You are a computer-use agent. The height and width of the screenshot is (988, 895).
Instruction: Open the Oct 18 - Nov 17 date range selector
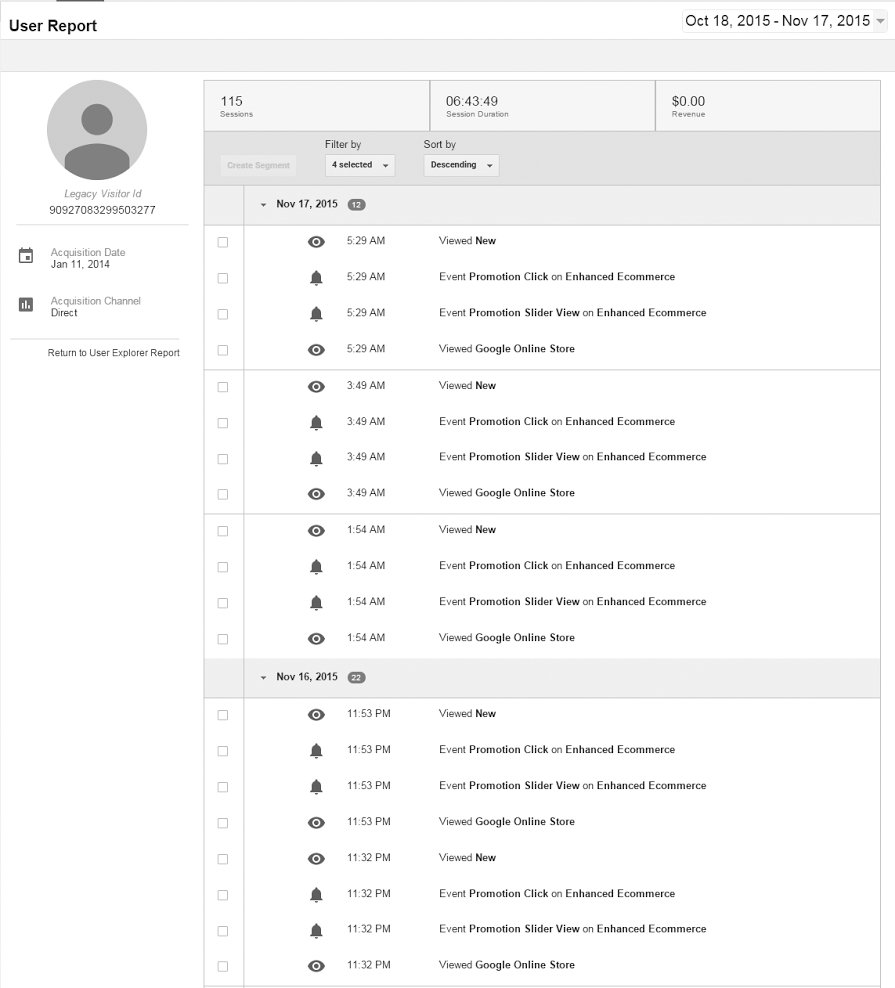(781, 20)
